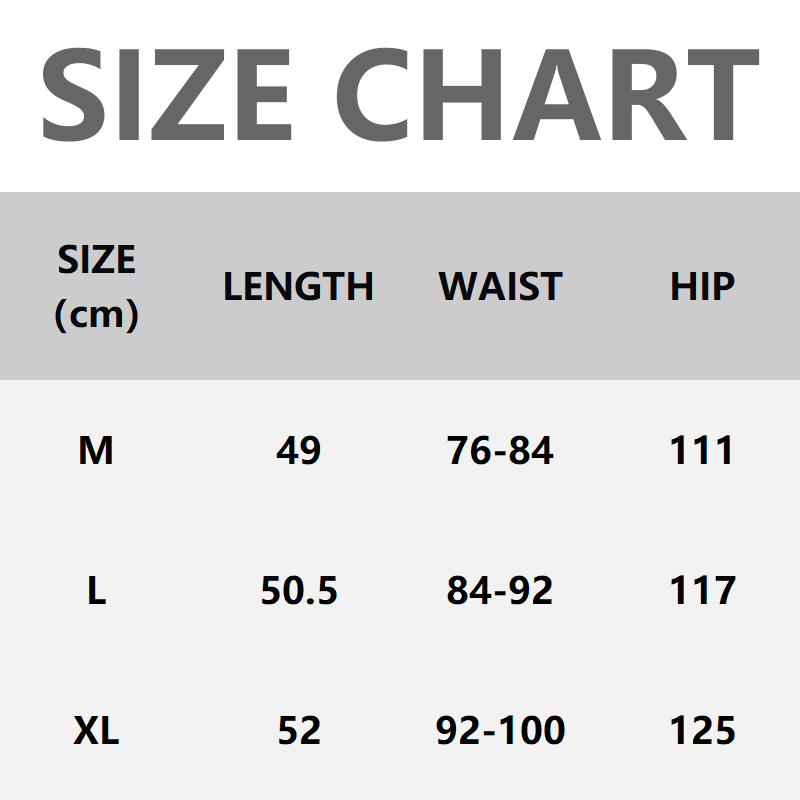Image resolution: width=800 pixels, height=800 pixels.
Task: Select length value 52 for size XL
Action: pos(298,732)
